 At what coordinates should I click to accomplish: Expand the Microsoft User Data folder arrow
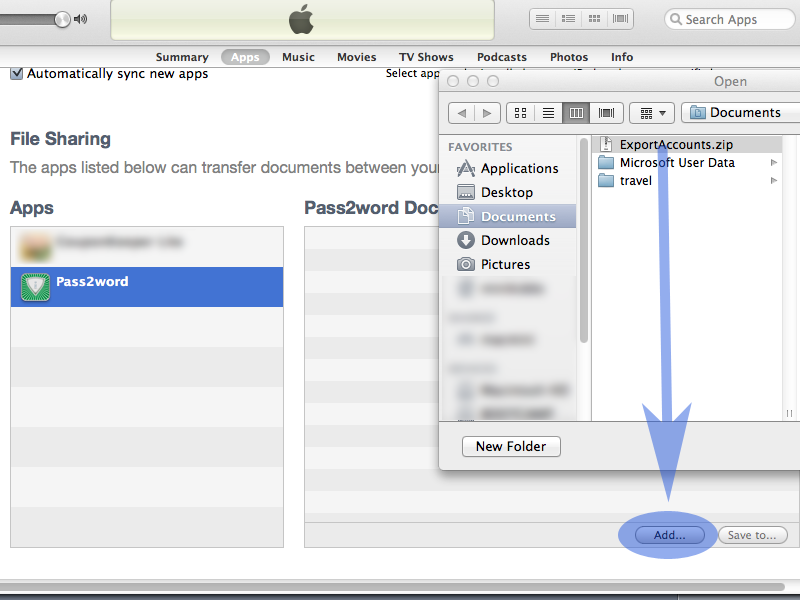(x=774, y=163)
